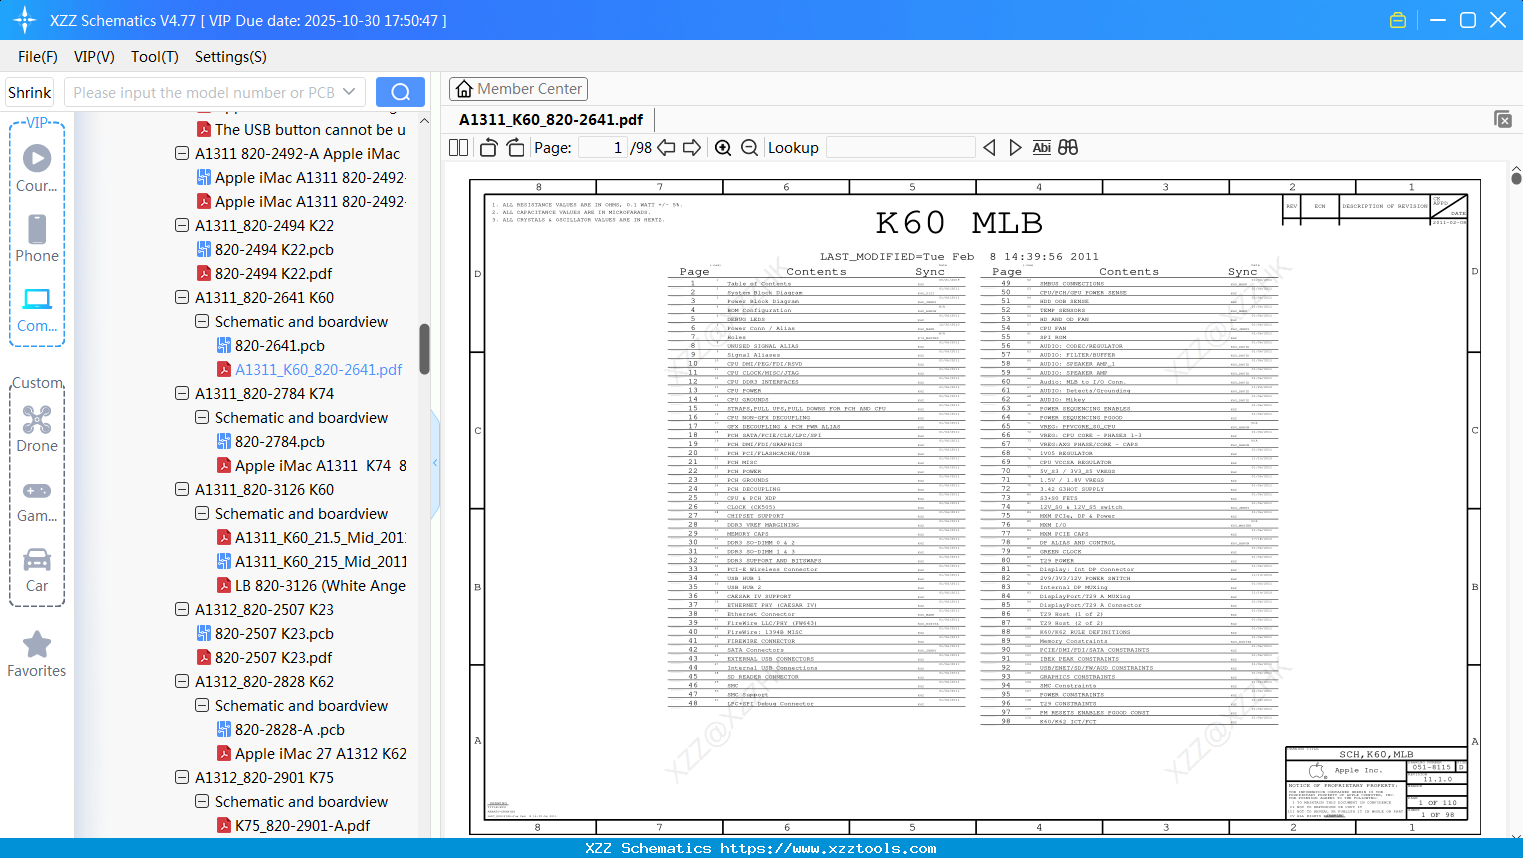Open the 820-2784.pcb file

(270, 442)
